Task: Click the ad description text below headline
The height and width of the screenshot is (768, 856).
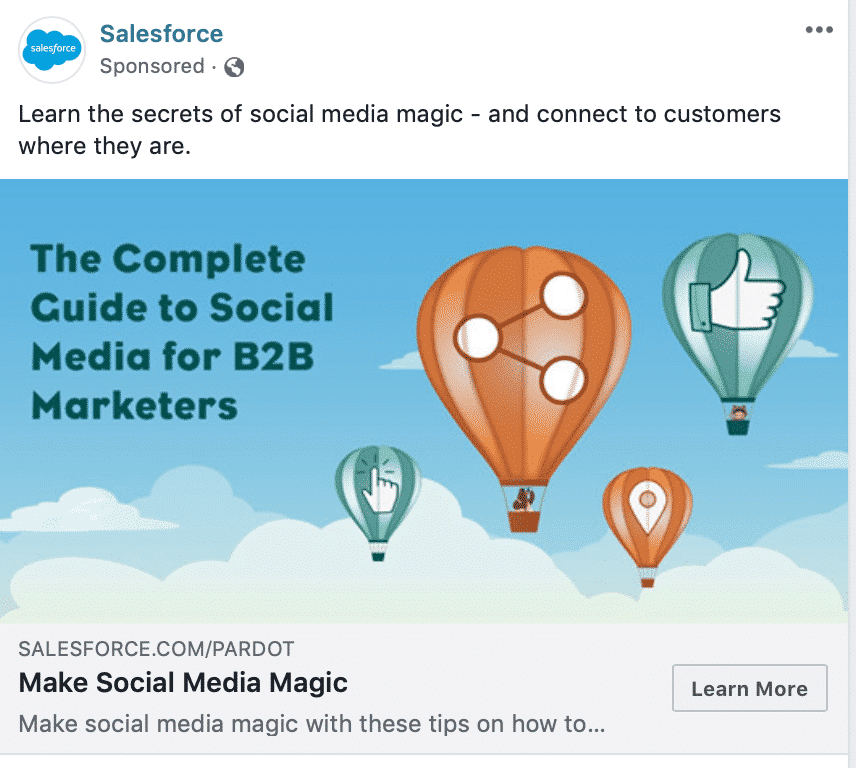Action: tap(312, 724)
